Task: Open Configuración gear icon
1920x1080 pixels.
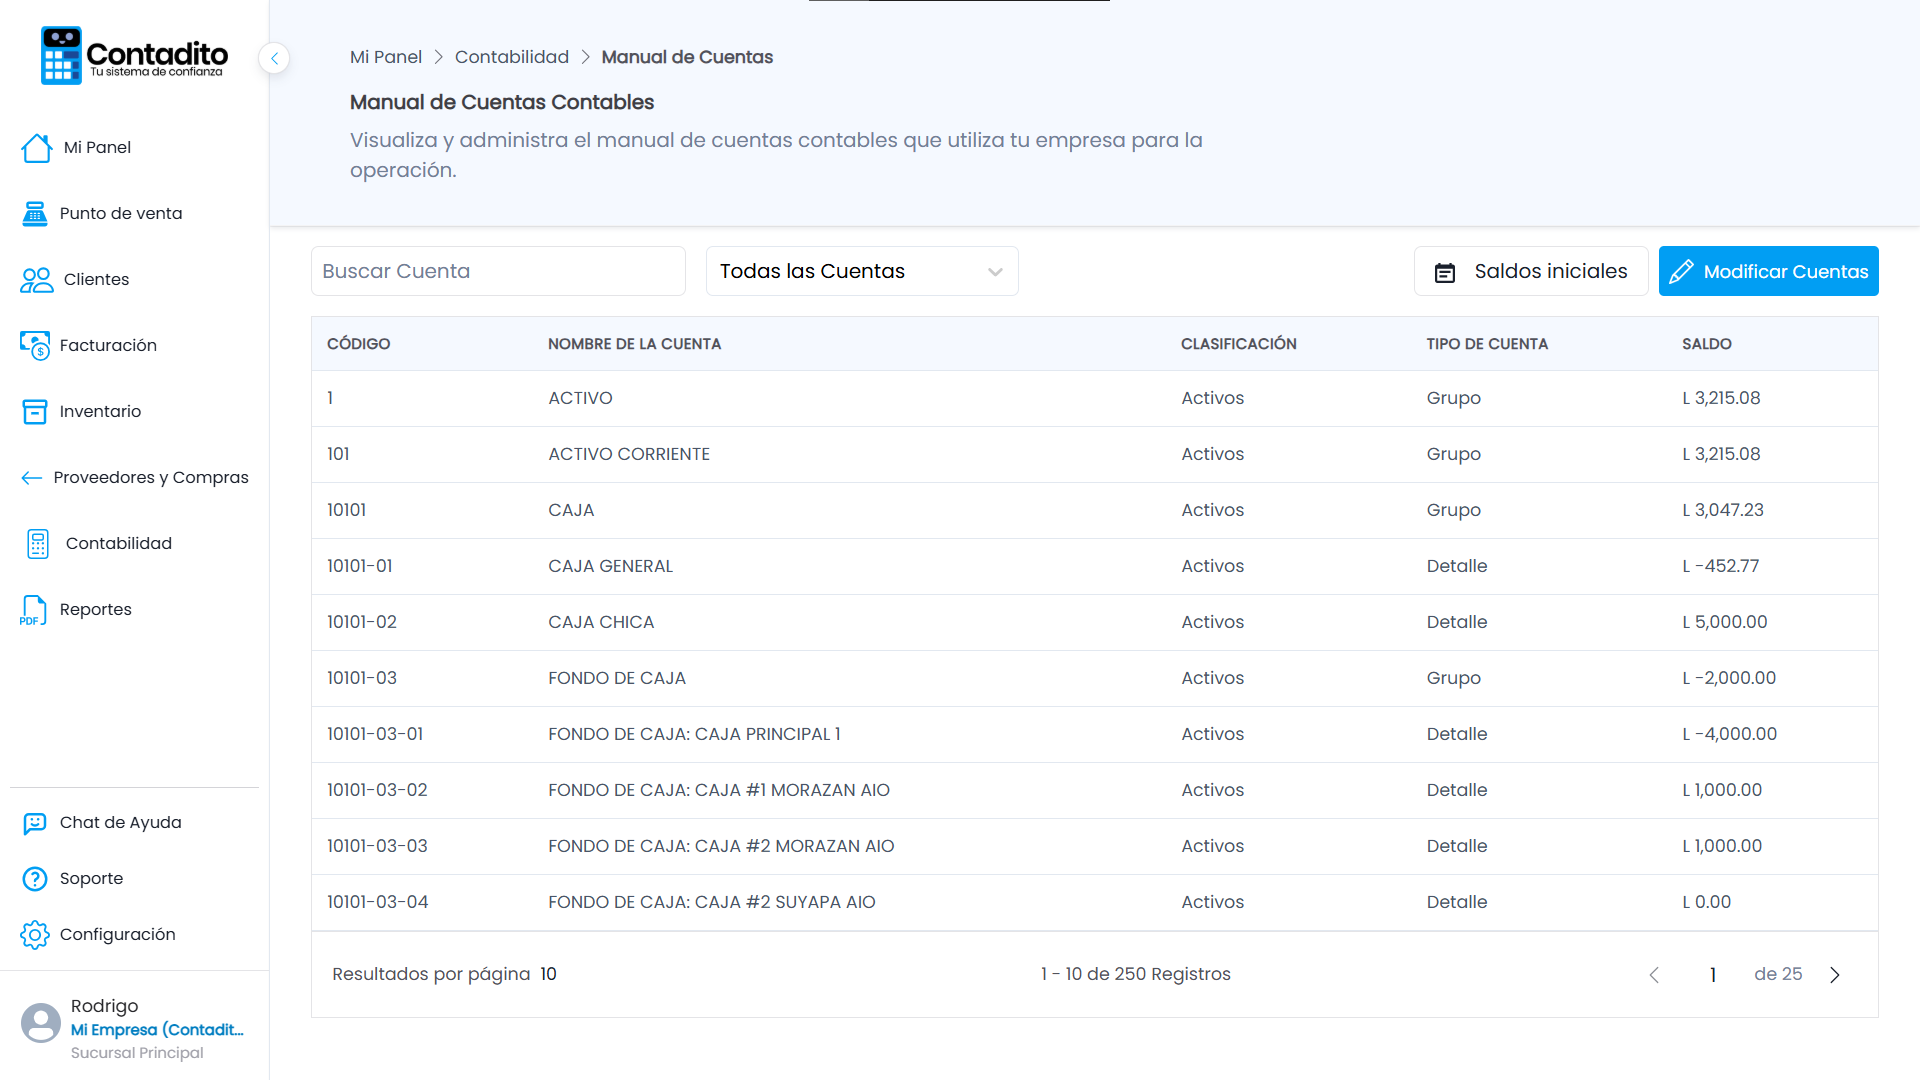Action: point(35,935)
